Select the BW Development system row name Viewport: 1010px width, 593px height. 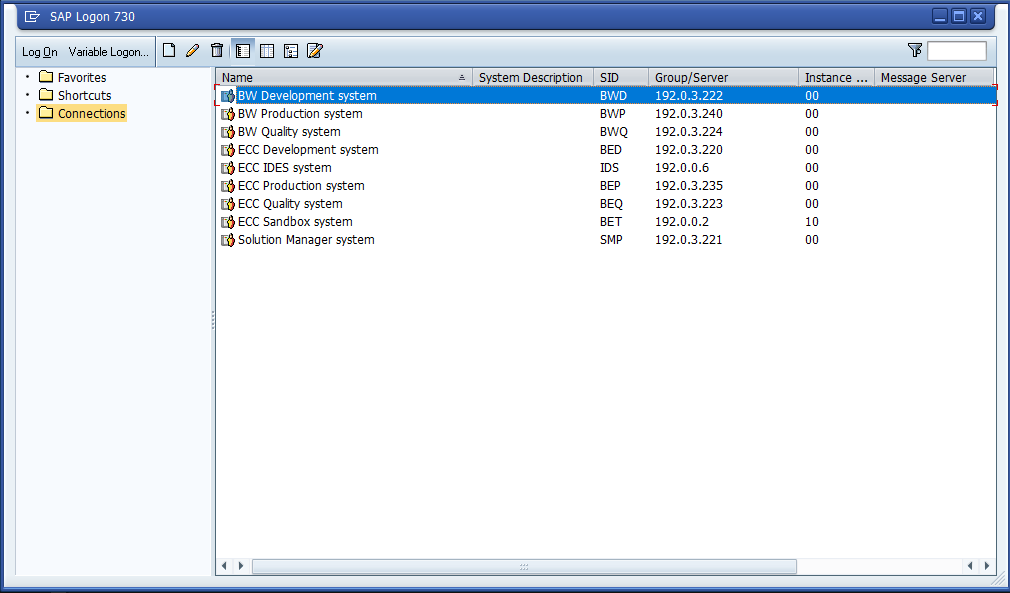[307, 95]
